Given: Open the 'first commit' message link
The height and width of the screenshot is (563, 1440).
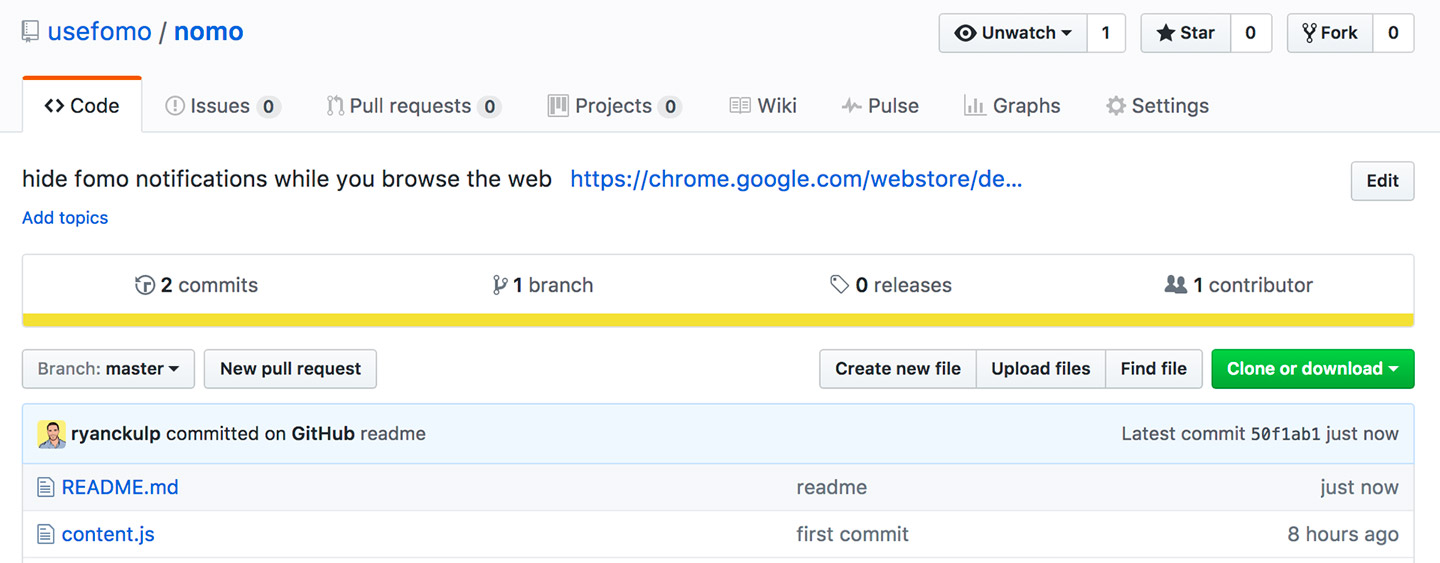Looking at the screenshot, I should (852, 535).
